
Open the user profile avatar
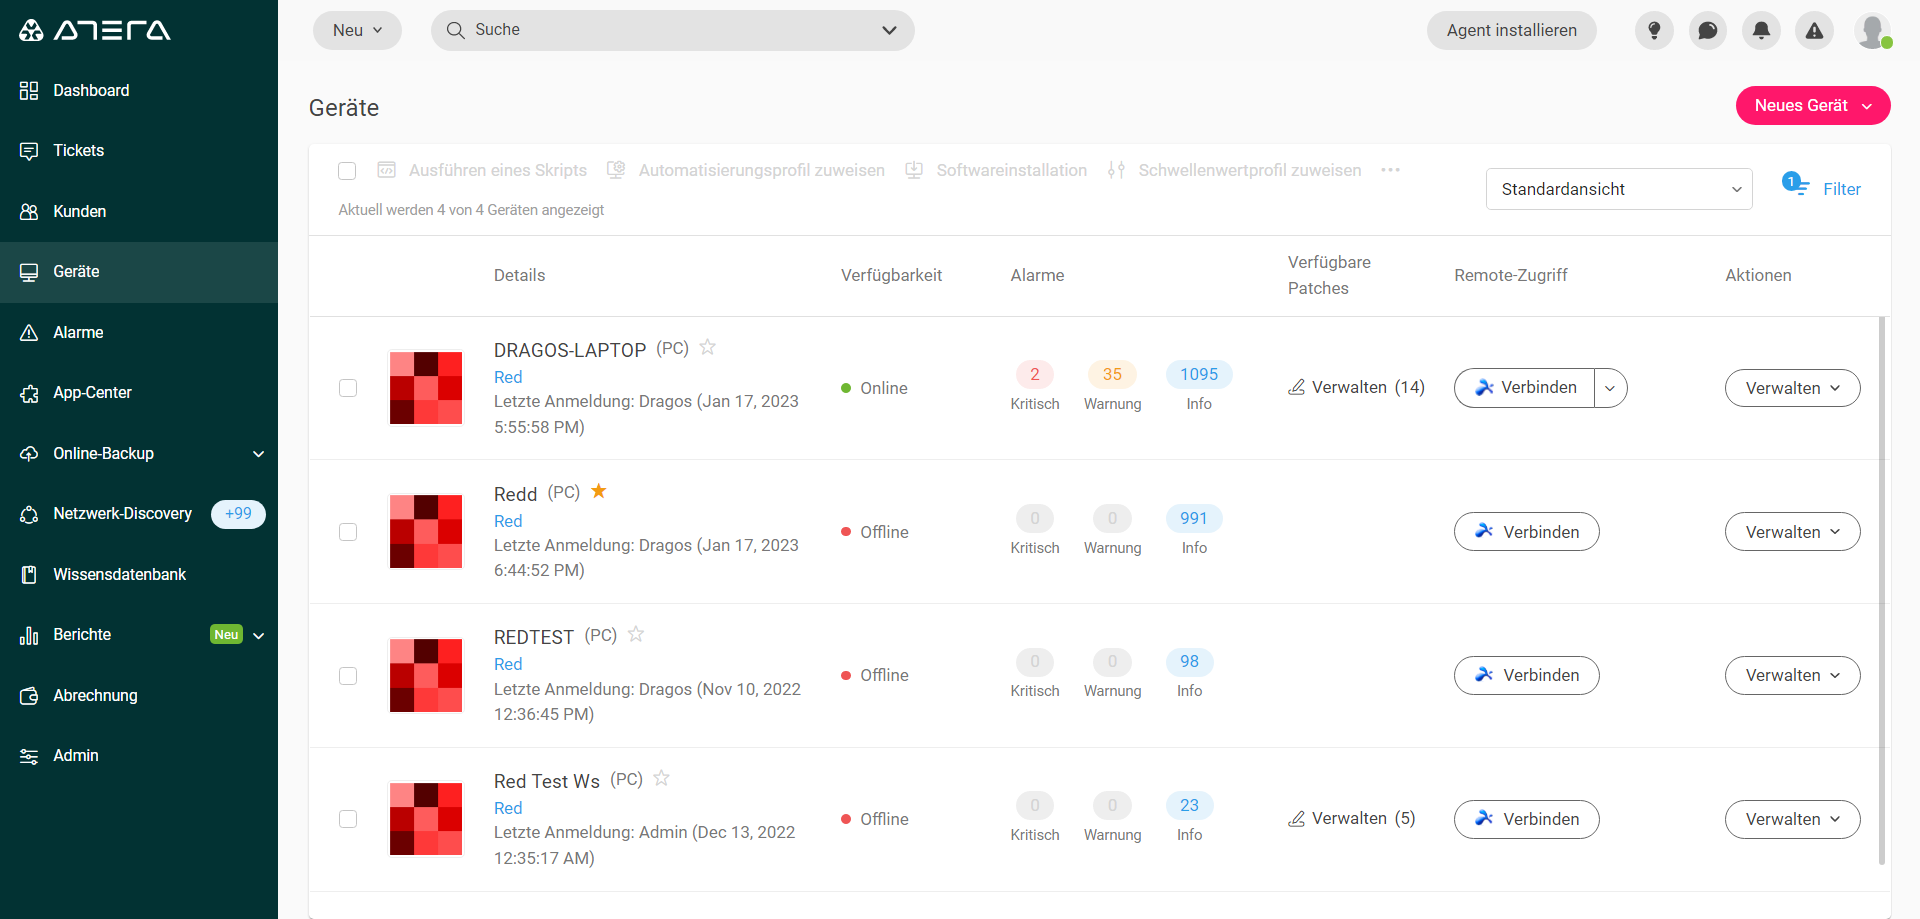click(1872, 30)
